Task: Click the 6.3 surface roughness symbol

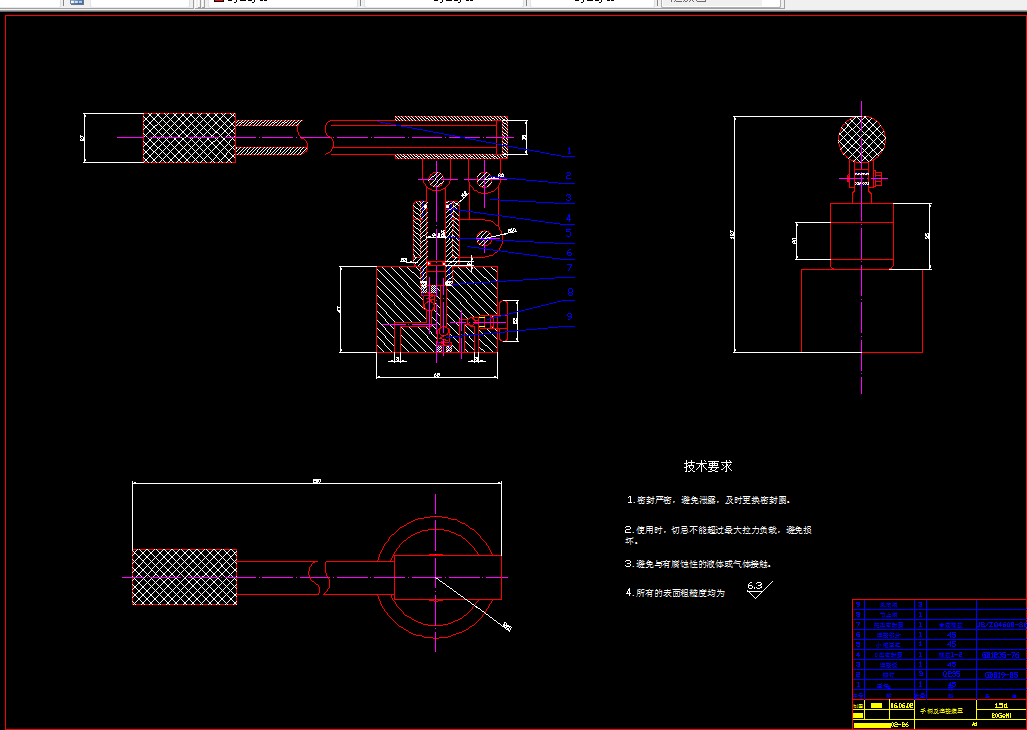Action: pyautogui.click(x=759, y=588)
